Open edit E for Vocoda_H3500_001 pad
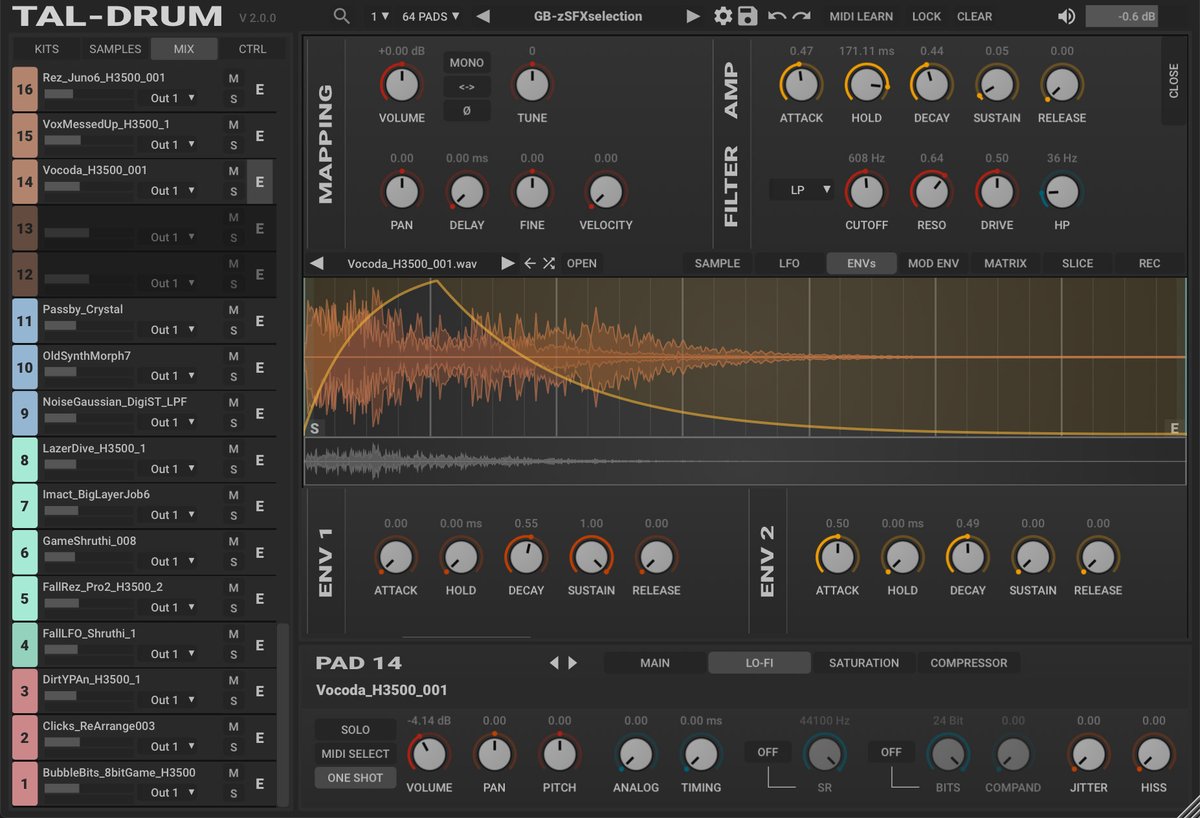Screen dimensions: 1200x818 point(259,182)
